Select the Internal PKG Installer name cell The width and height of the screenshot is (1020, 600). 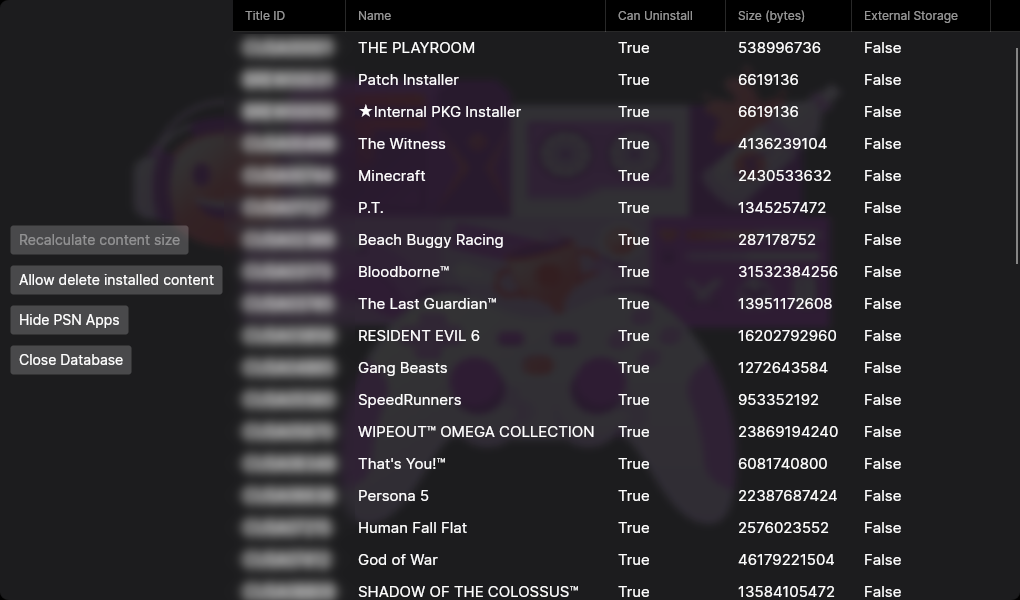tap(440, 111)
